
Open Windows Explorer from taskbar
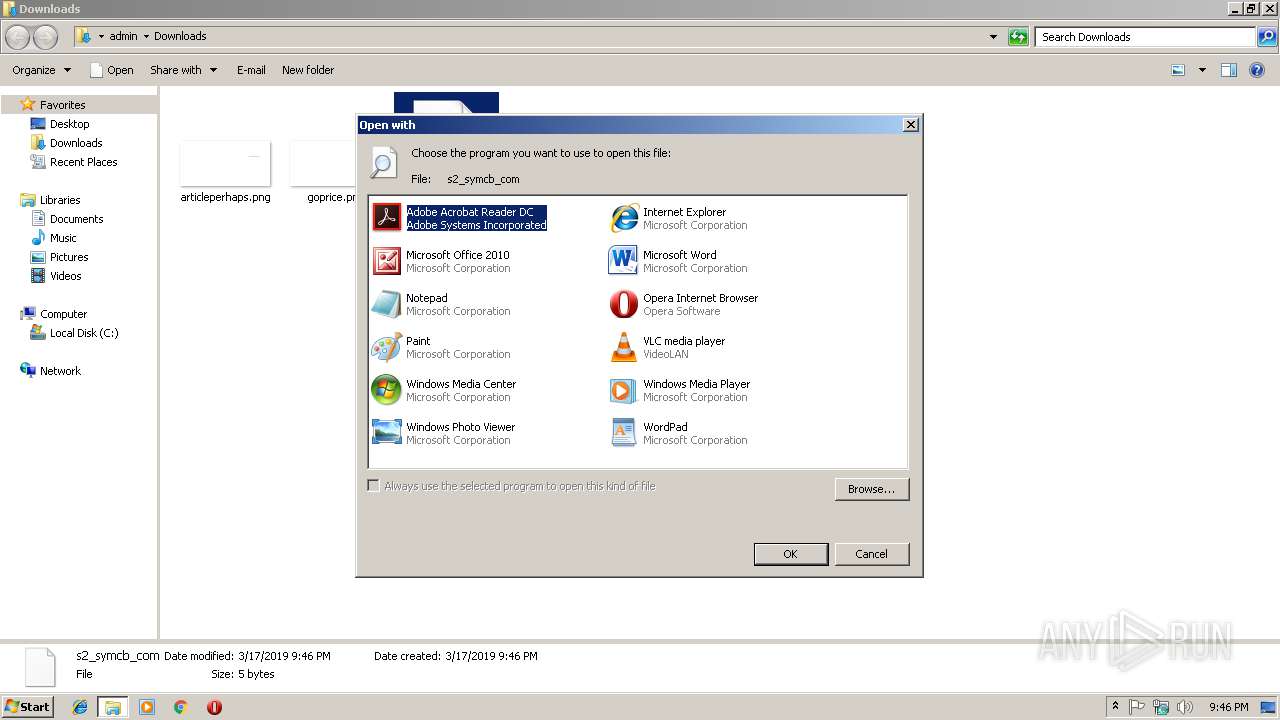click(113, 707)
